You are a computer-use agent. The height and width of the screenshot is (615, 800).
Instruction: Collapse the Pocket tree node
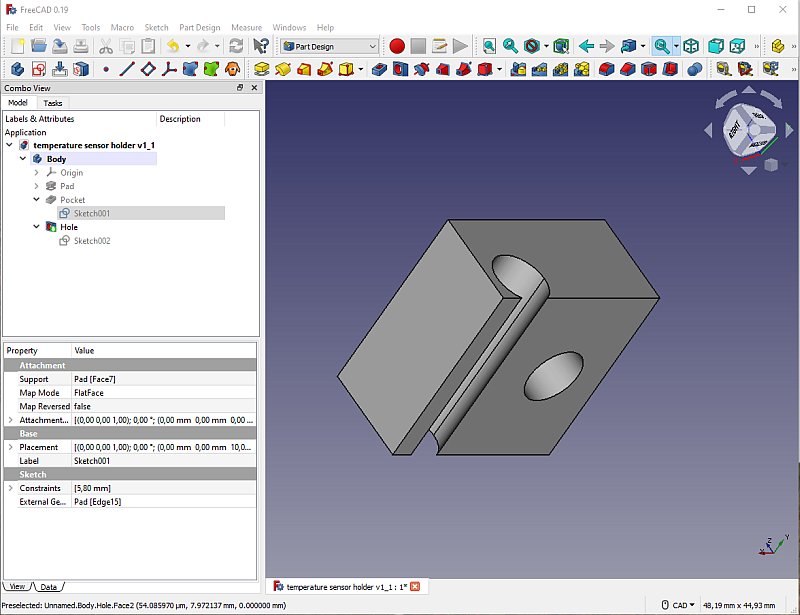click(36, 200)
